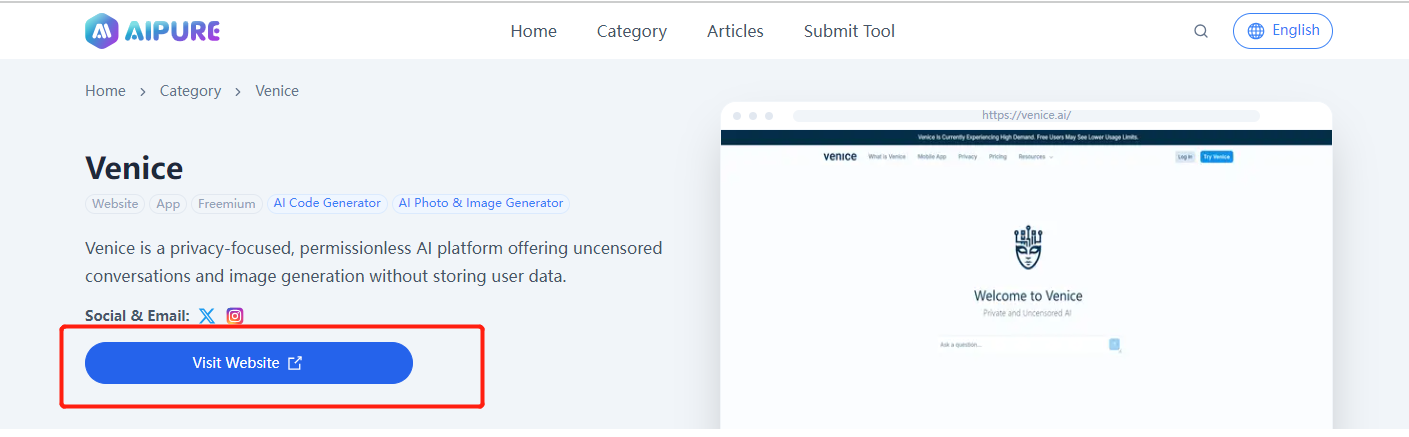Select the App tag

click(x=168, y=204)
